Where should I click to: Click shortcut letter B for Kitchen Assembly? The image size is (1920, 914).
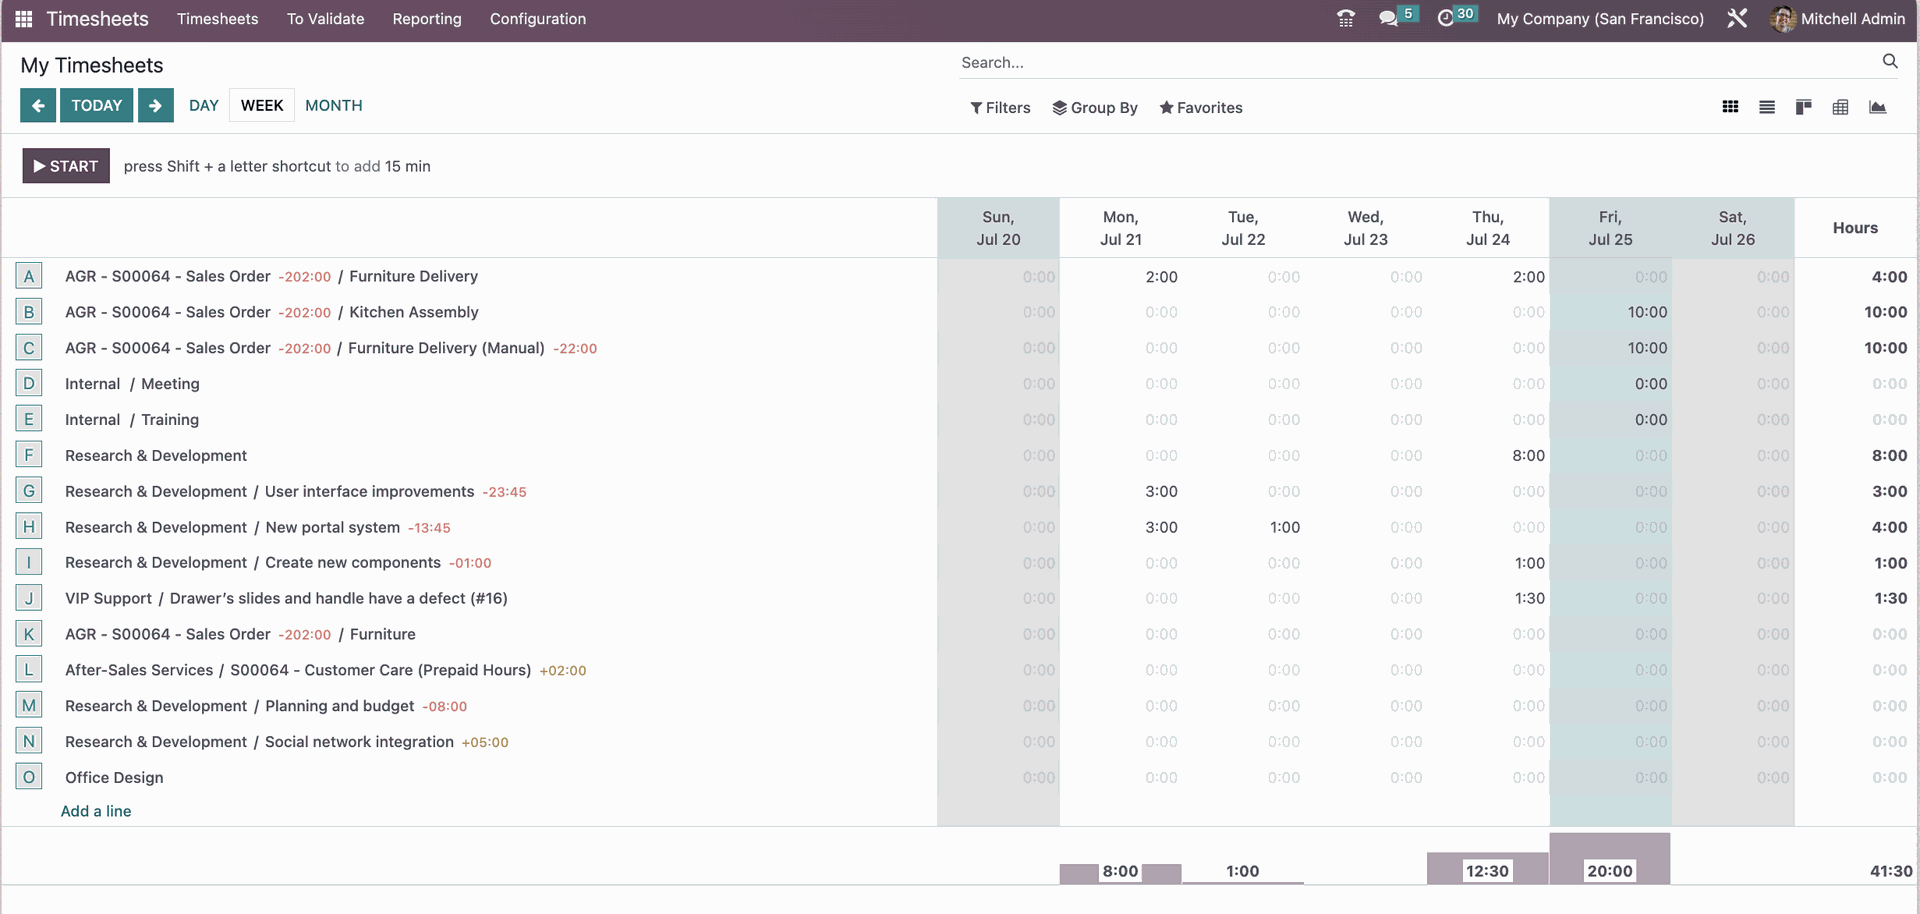click(29, 312)
